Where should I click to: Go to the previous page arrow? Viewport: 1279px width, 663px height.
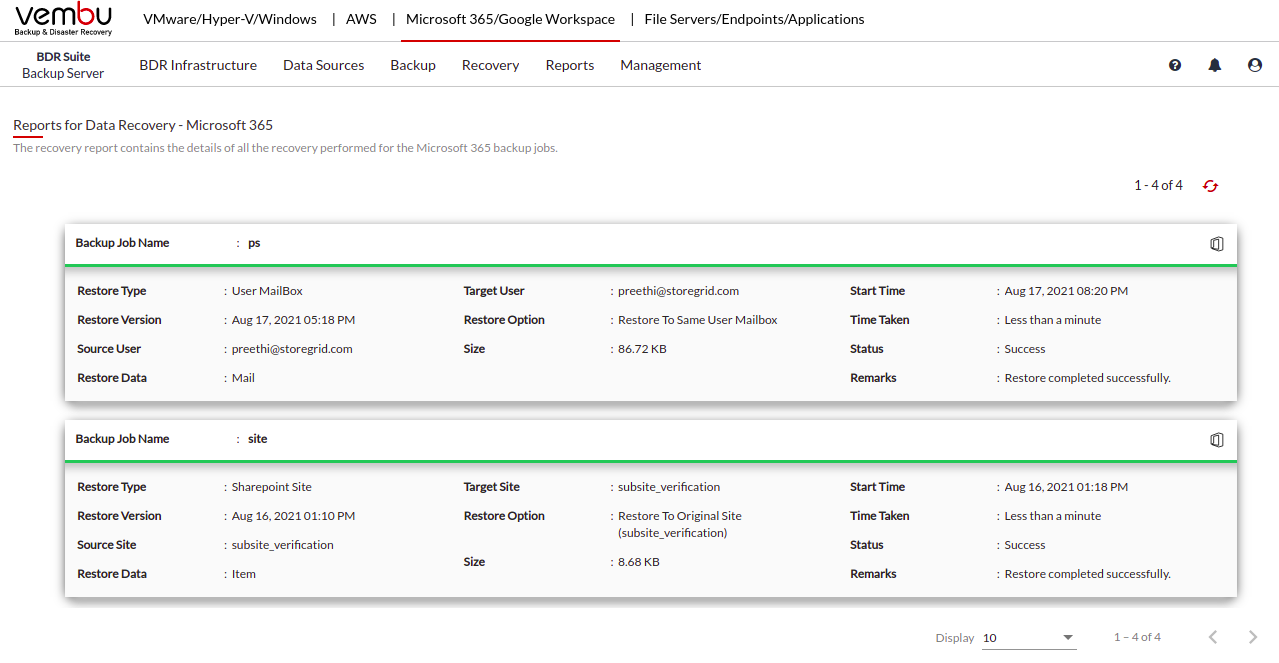(x=1213, y=637)
